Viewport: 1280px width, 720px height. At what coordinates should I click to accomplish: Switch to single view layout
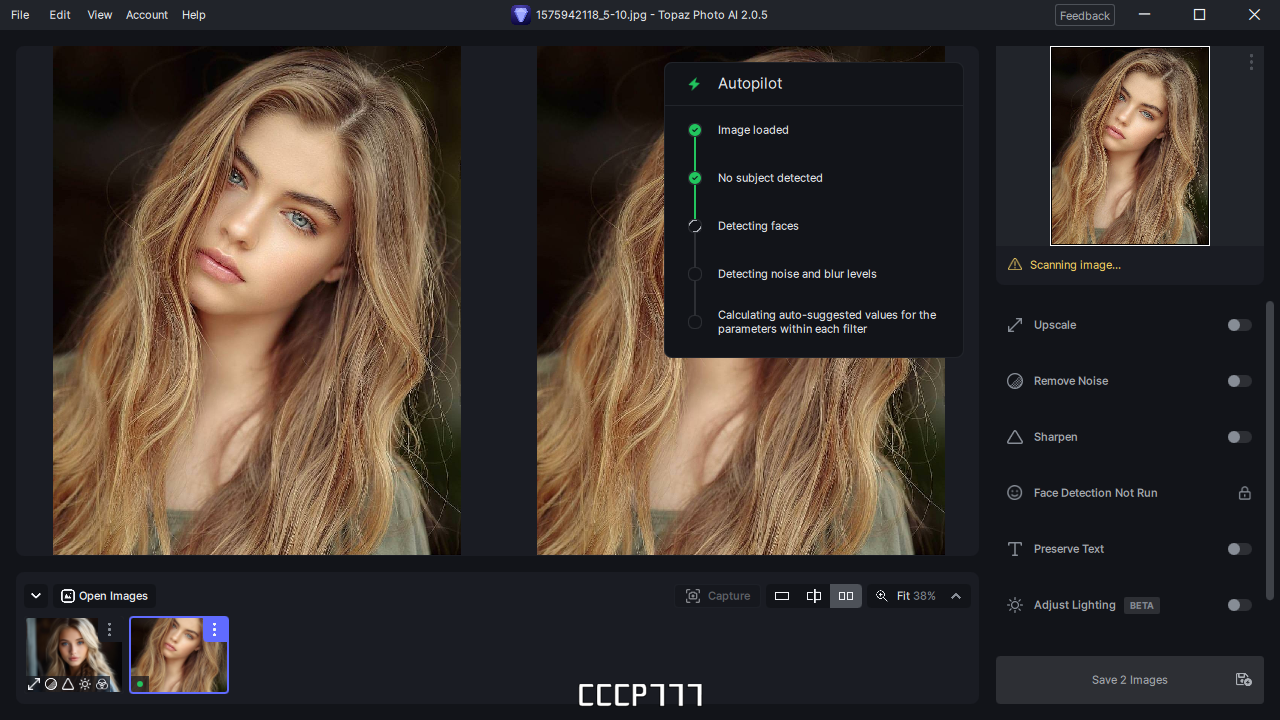click(x=782, y=596)
